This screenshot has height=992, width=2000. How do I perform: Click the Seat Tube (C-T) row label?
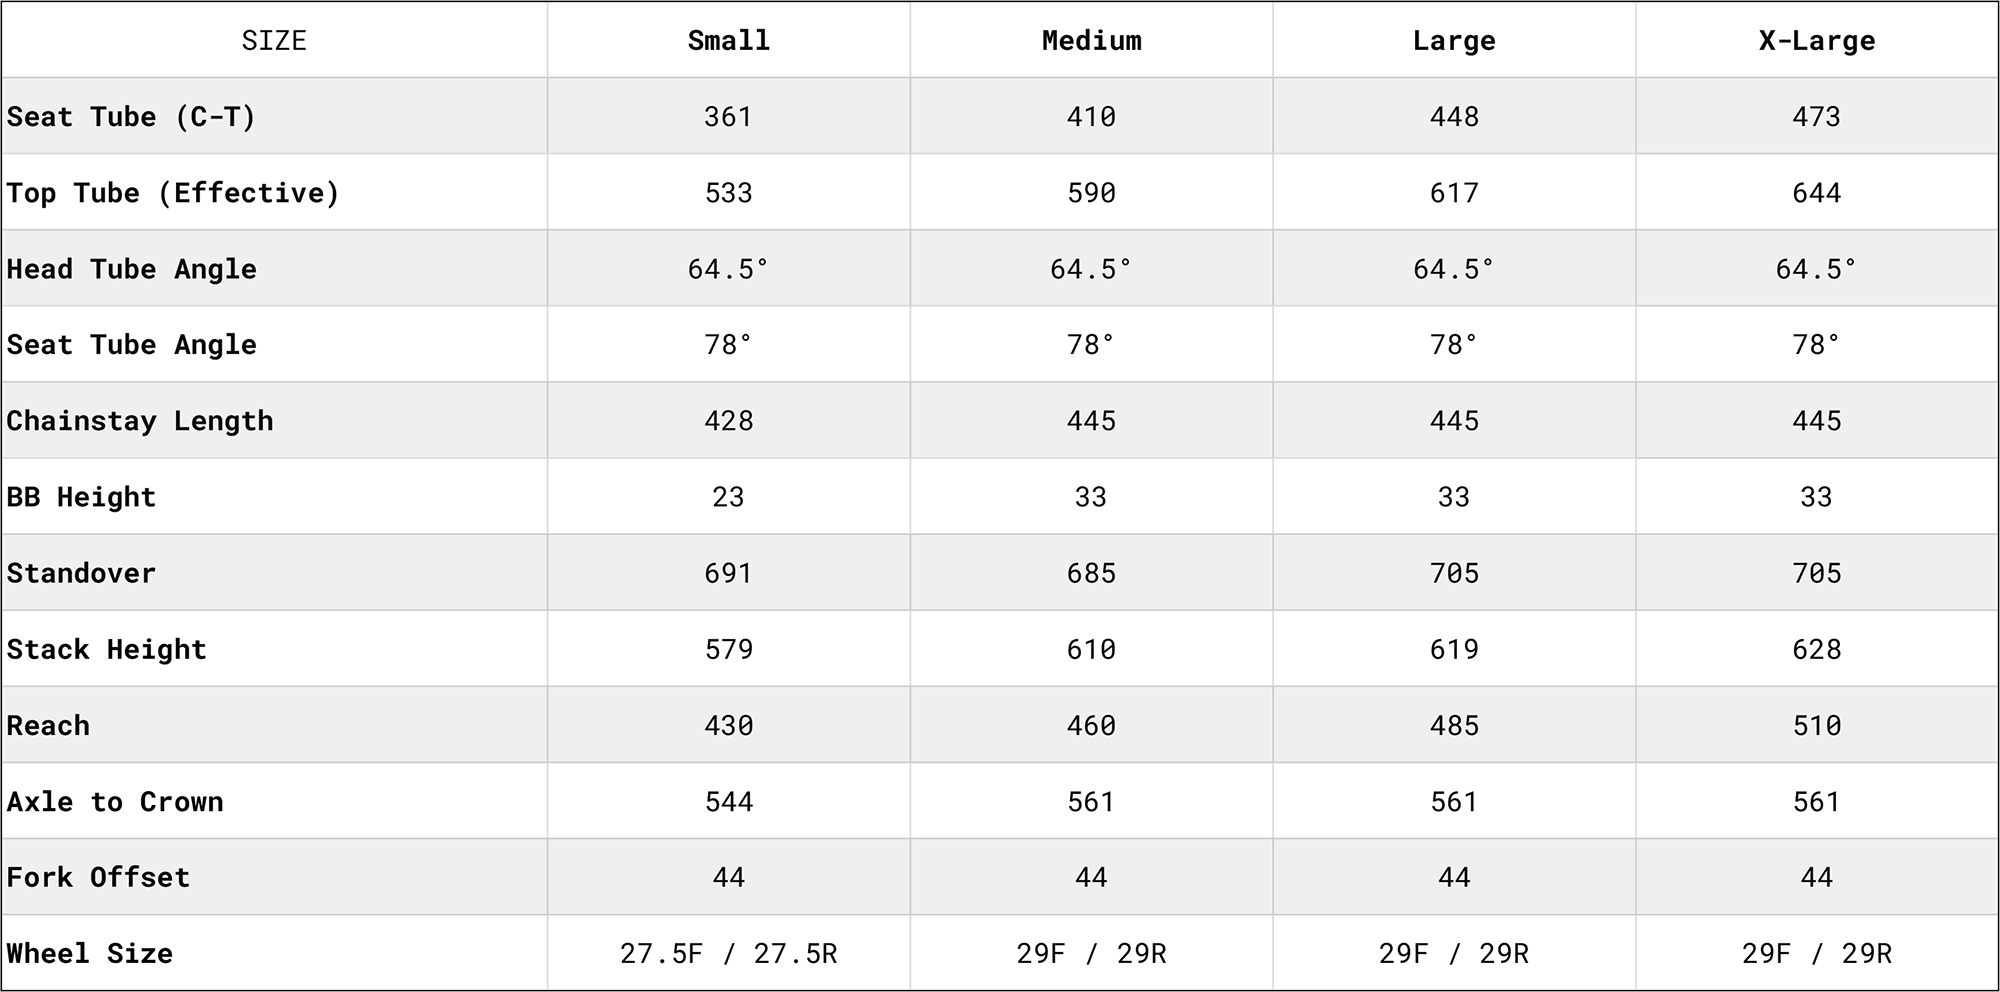tap(132, 117)
